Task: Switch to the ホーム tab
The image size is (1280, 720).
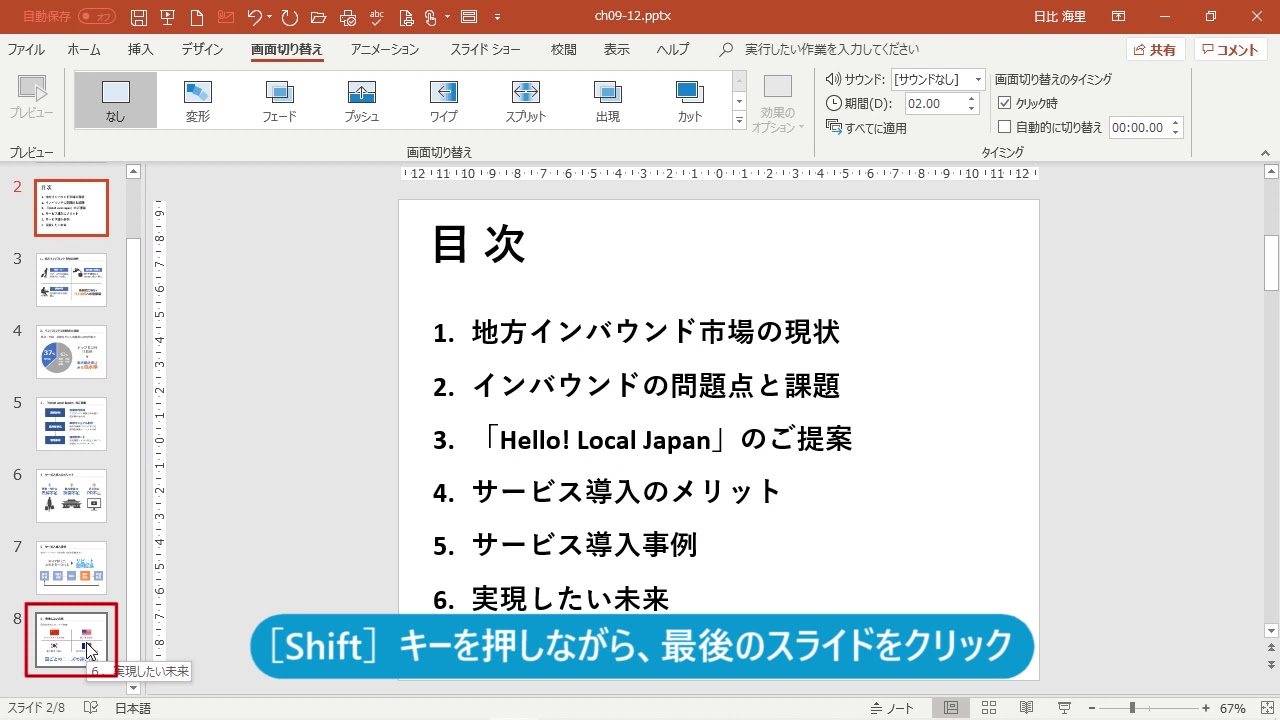Action: pos(84,50)
